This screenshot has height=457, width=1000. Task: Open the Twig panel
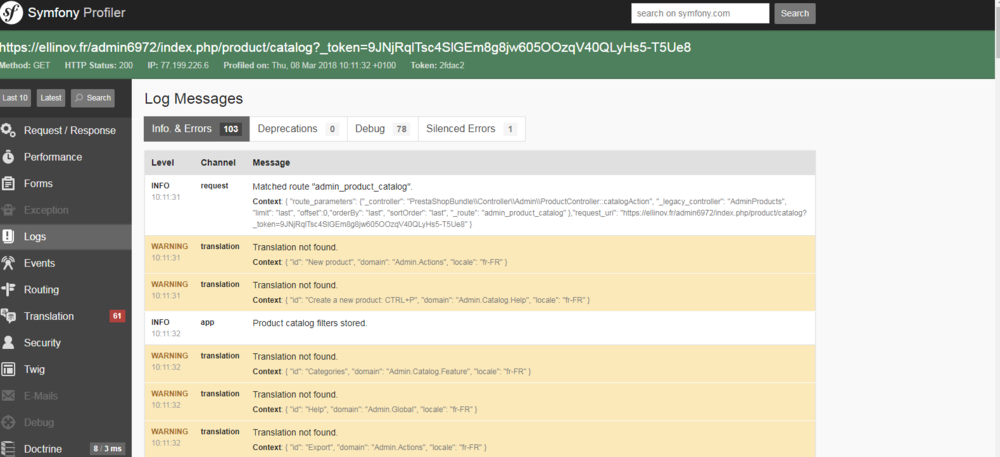pyautogui.click(x=66, y=369)
